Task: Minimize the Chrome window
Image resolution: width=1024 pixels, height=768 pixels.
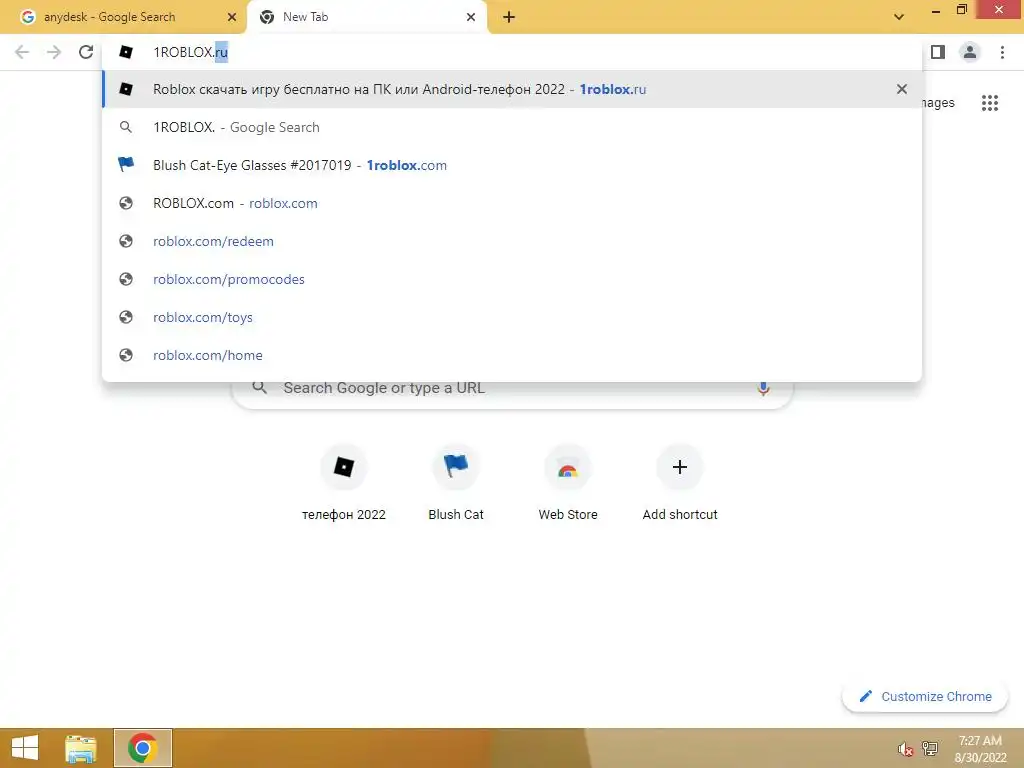Action: (x=936, y=10)
